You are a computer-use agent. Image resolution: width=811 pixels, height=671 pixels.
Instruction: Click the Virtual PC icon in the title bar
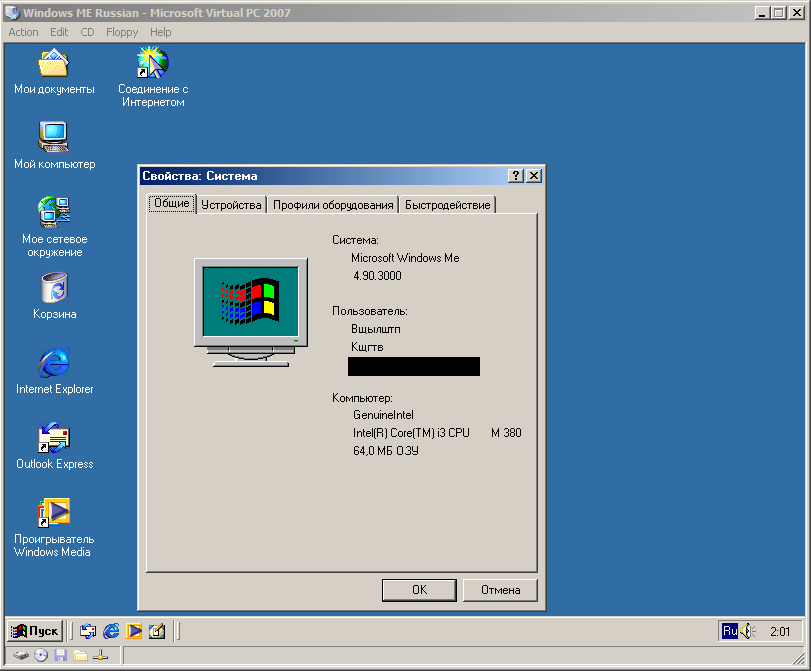click(12, 12)
